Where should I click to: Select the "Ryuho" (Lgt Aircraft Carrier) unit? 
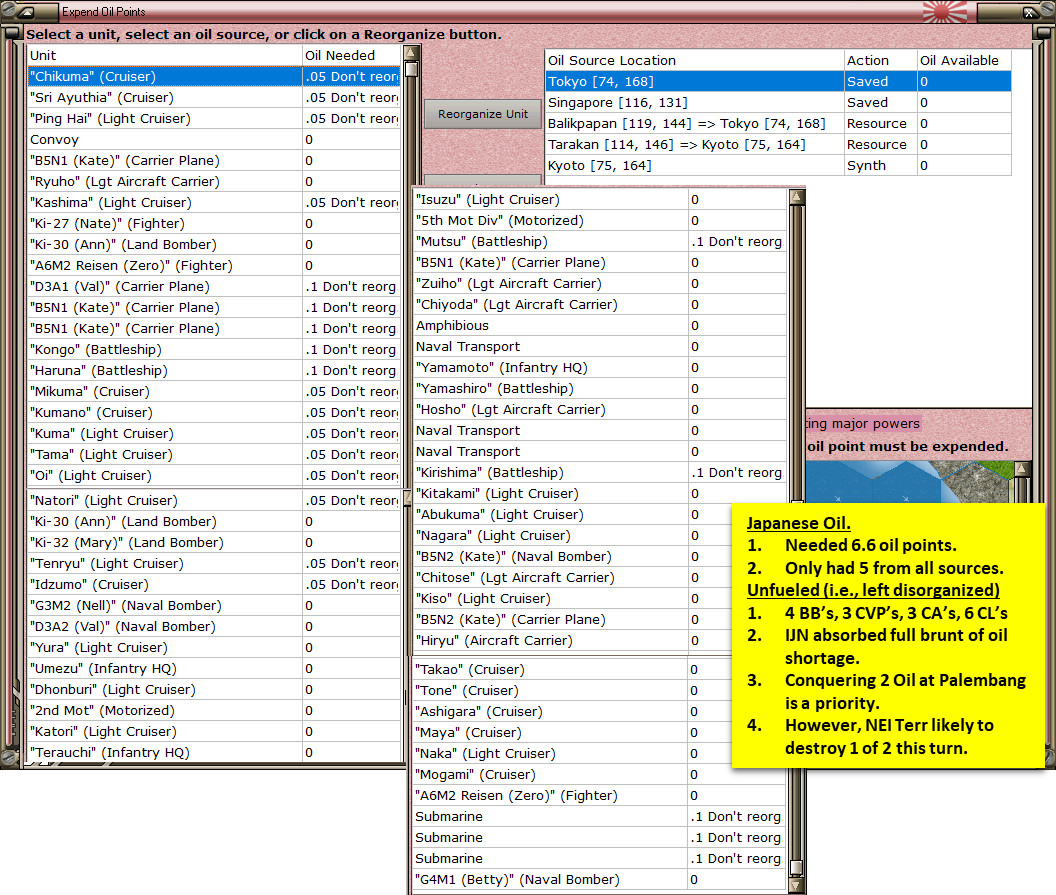pyautogui.click(x=214, y=181)
